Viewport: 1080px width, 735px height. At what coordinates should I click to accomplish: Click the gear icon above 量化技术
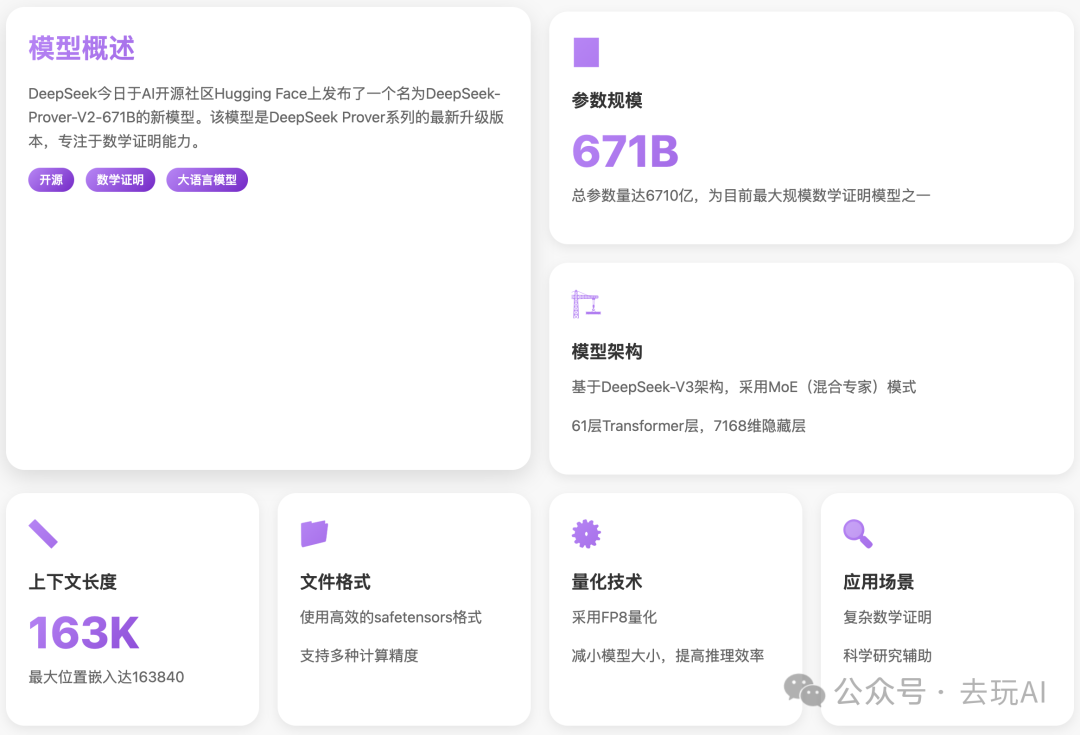(x=586, y=534)
